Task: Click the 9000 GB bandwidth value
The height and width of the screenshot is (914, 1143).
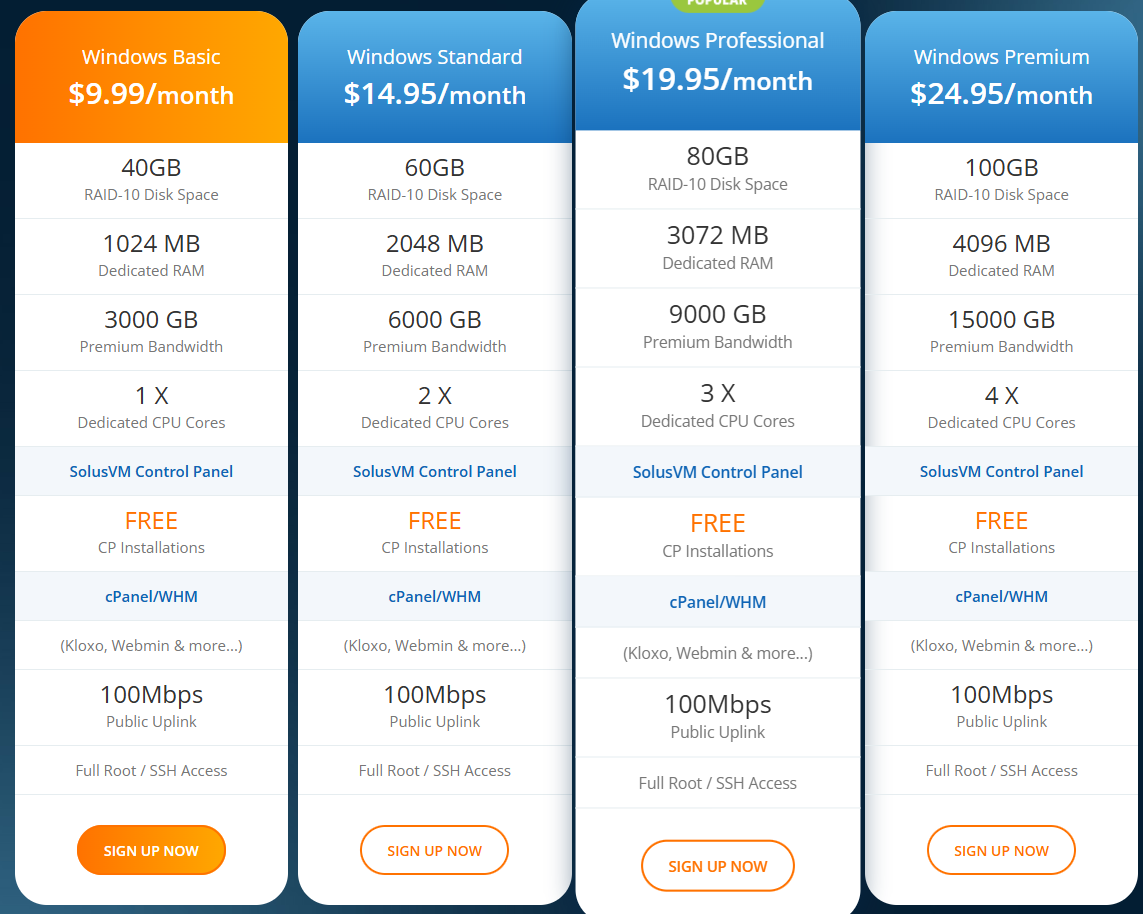Action: coord(718,314)
